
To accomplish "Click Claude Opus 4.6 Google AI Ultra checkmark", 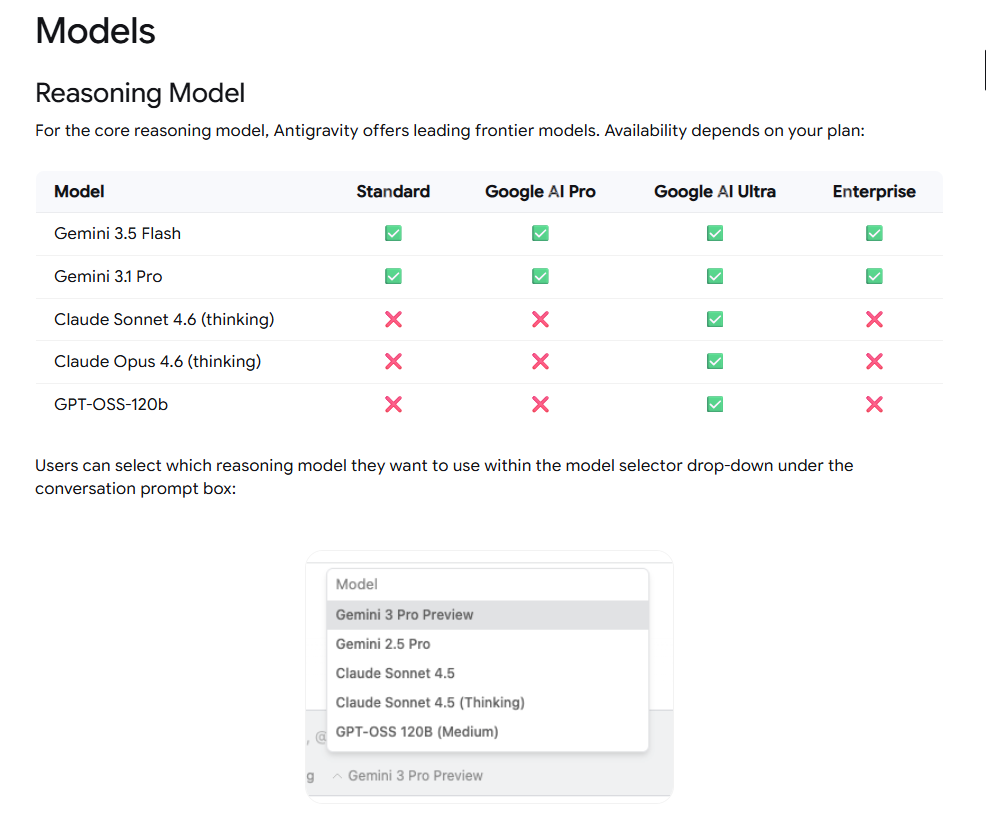I will click(715, 362).
